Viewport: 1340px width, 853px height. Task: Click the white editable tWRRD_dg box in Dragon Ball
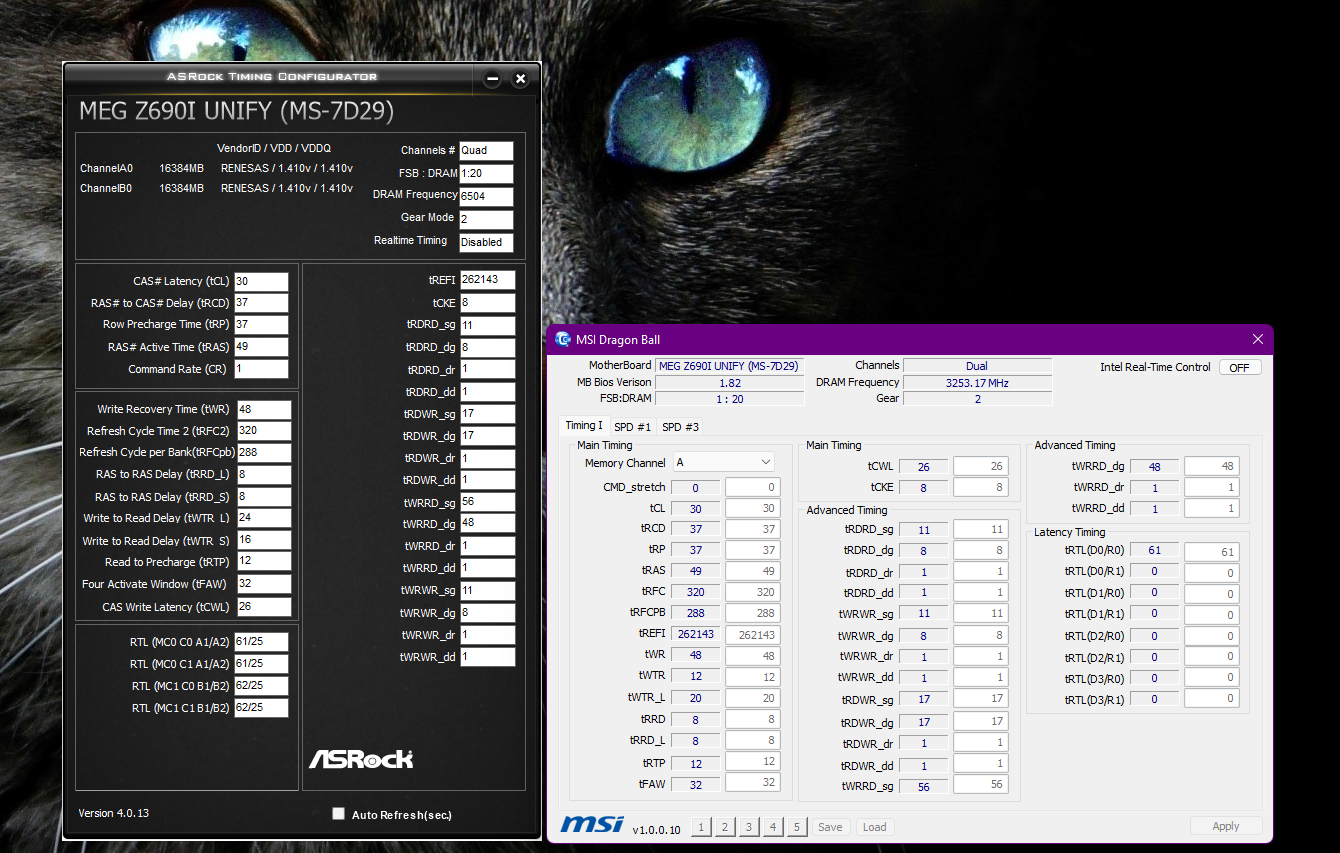click(x=1212, y=466)
